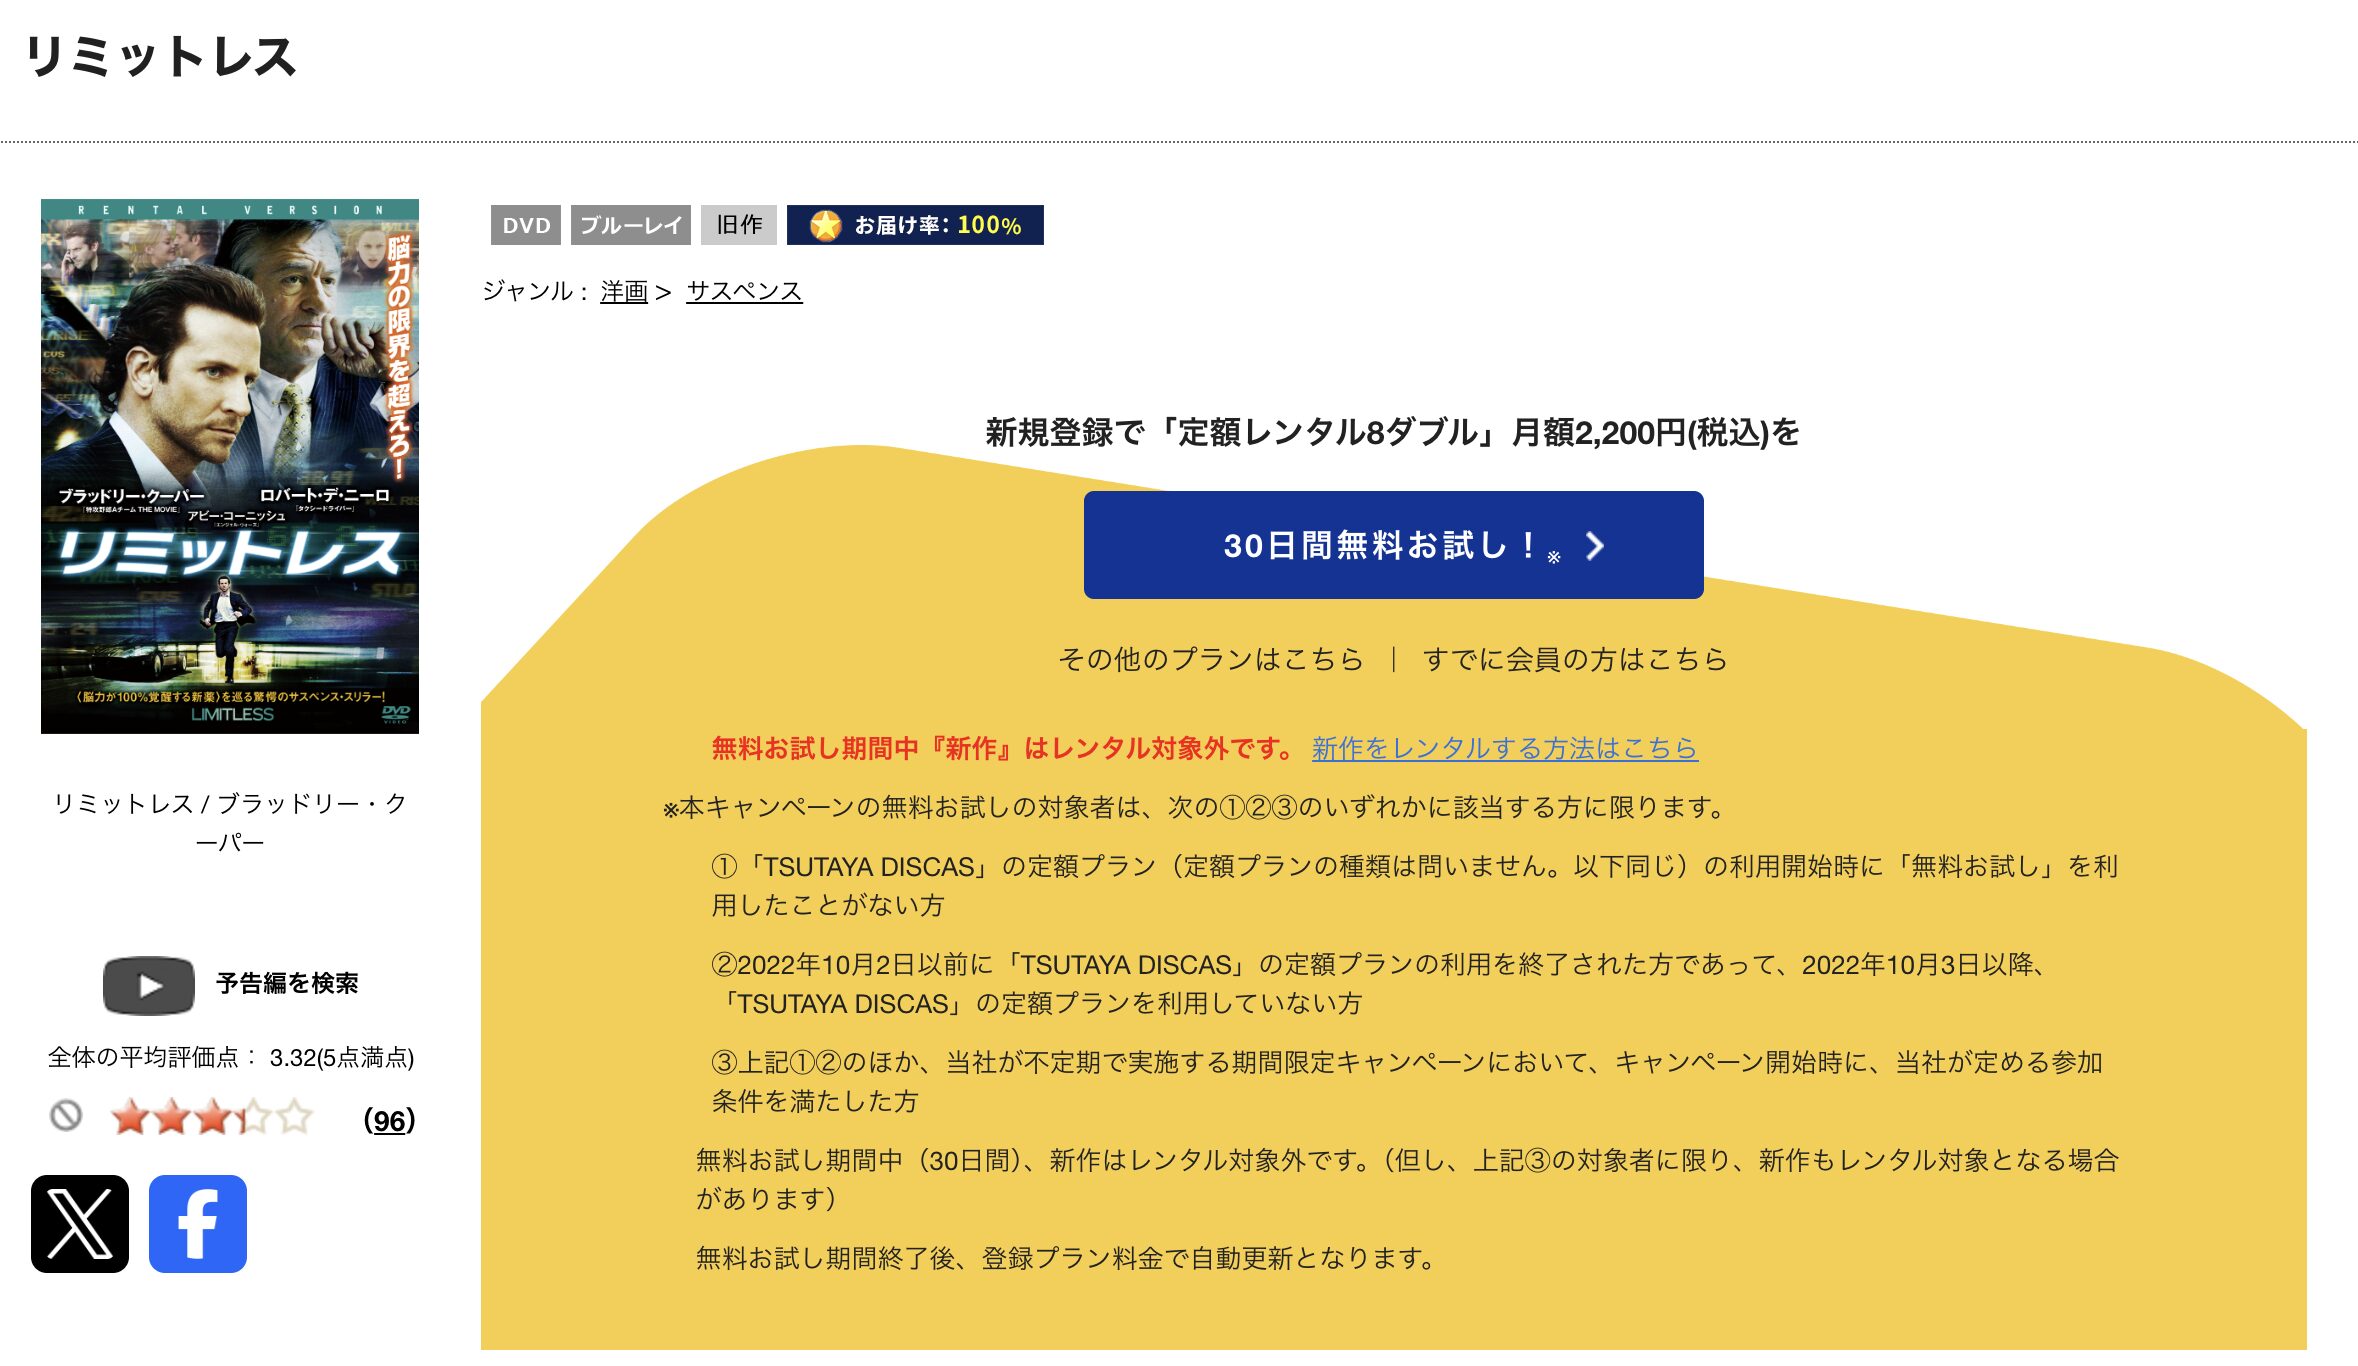Click the お届け率: 100% badge
The image size is (2358, 1366).
pyautogui.click(x=915, y=225)
